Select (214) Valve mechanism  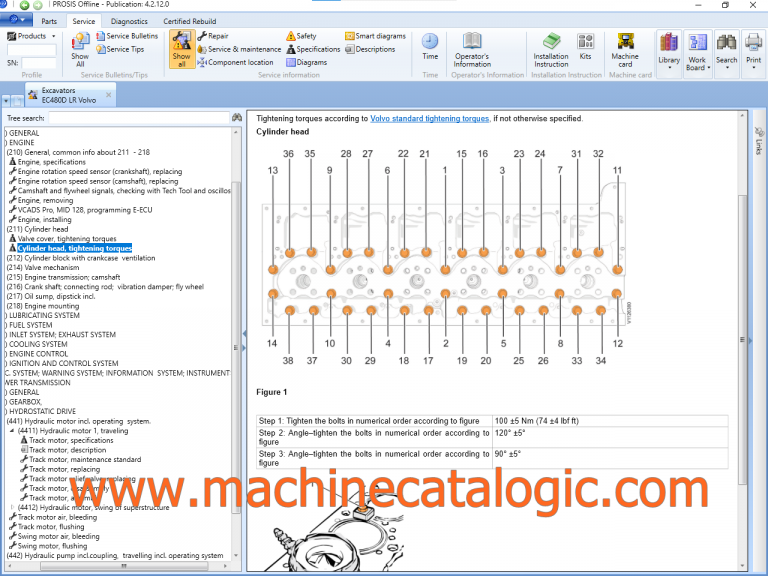pyautogui.click(x=43, y=267)
